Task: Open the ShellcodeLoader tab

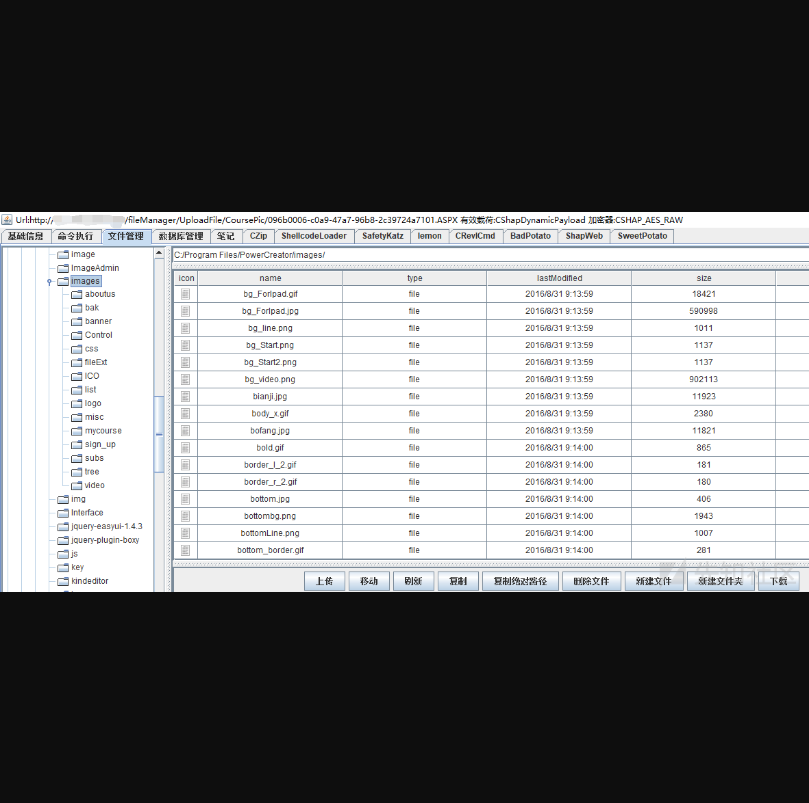Action: [x=314, y=236]
